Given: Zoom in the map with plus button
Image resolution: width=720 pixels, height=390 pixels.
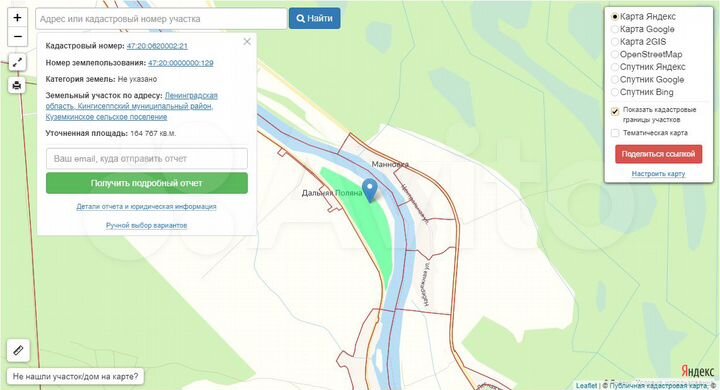Looking at the screenshot, I should tap(17, 18).
